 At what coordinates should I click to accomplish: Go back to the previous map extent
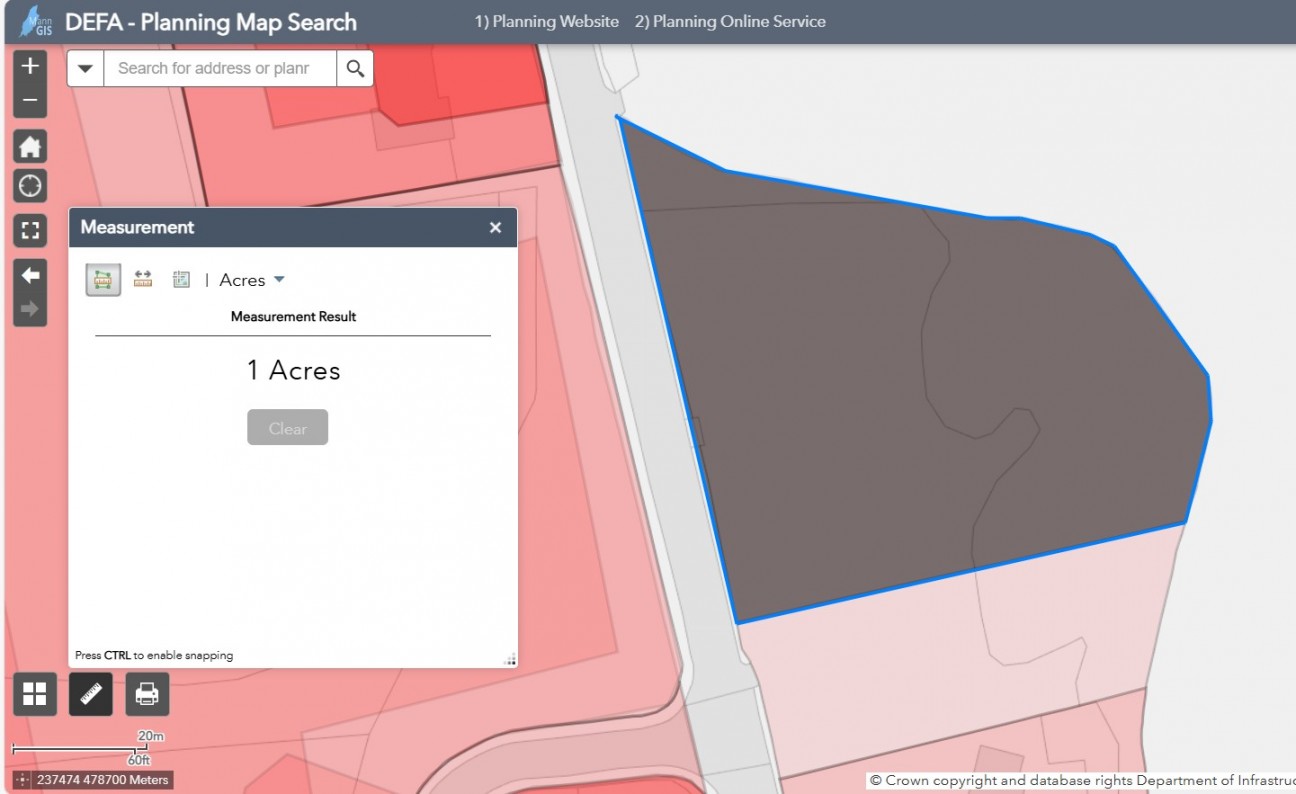30,275
